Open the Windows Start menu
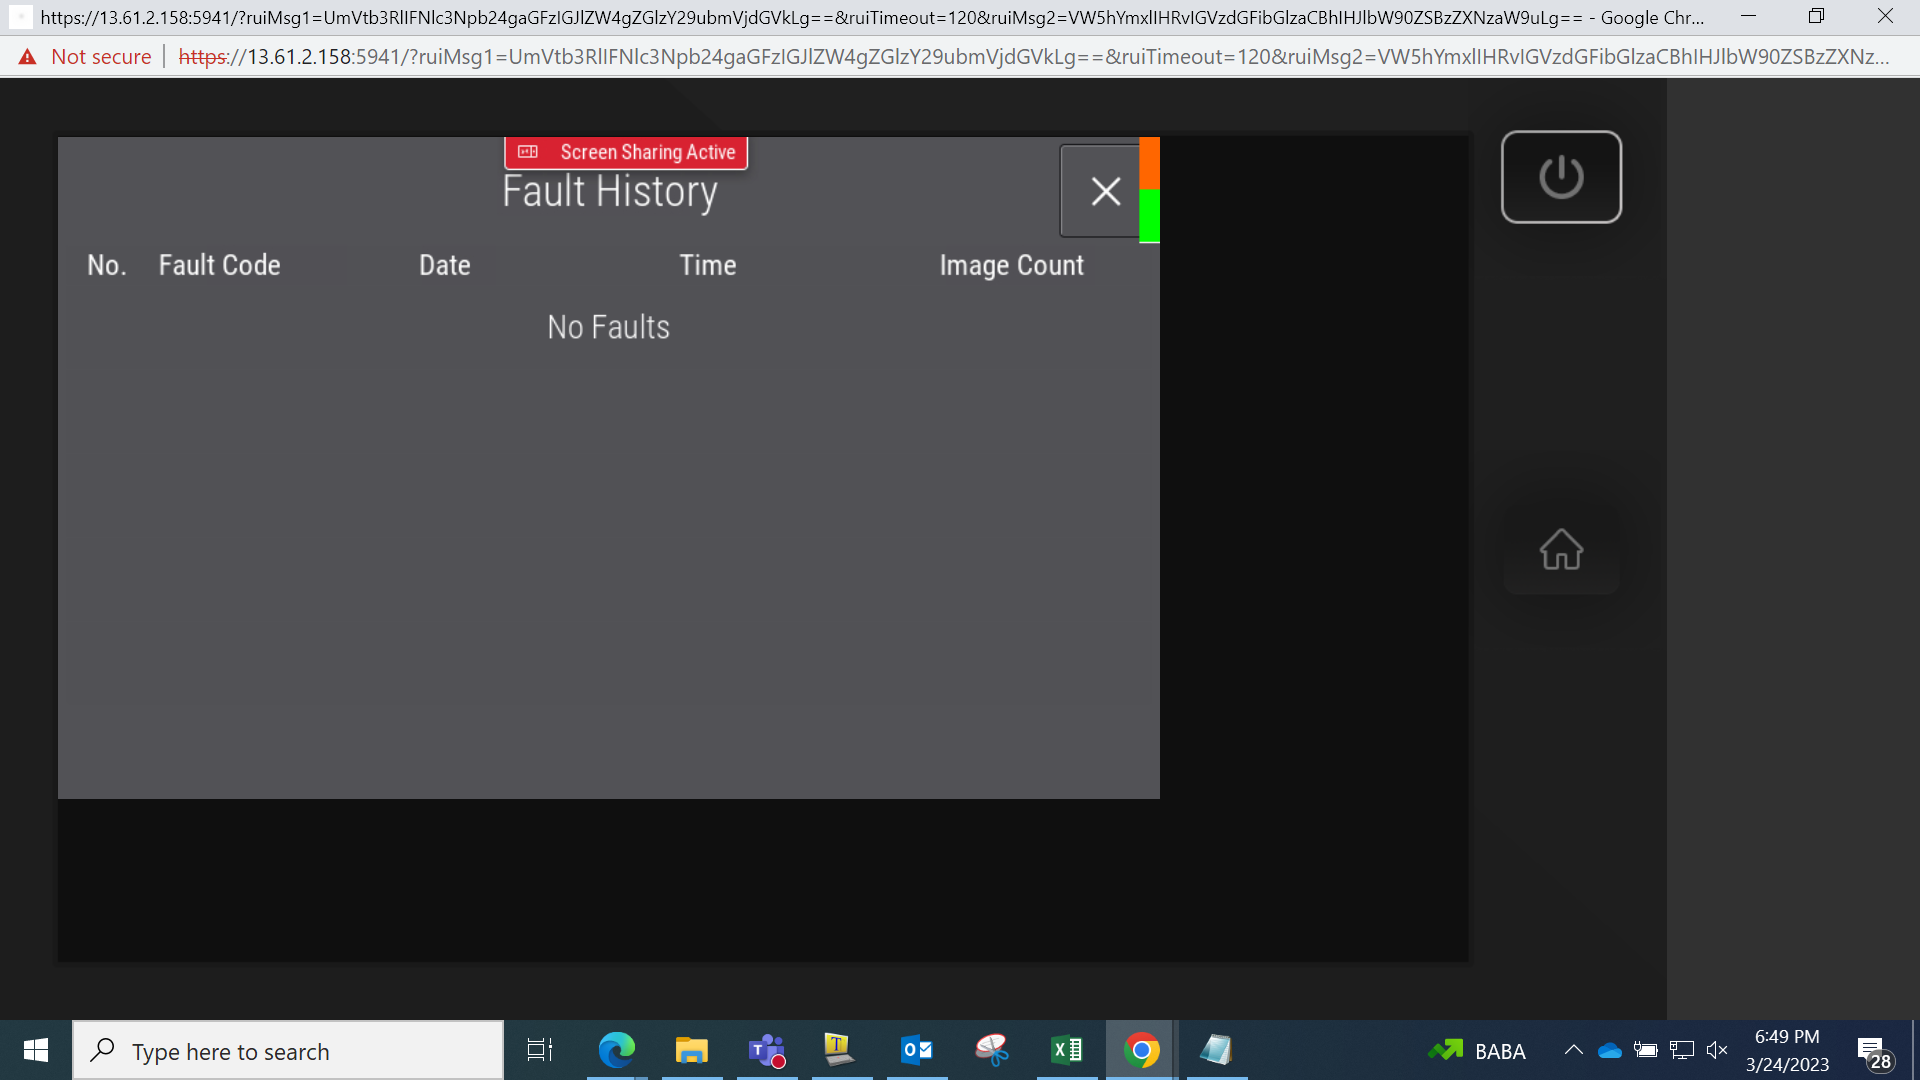 tap(36, 1050)
